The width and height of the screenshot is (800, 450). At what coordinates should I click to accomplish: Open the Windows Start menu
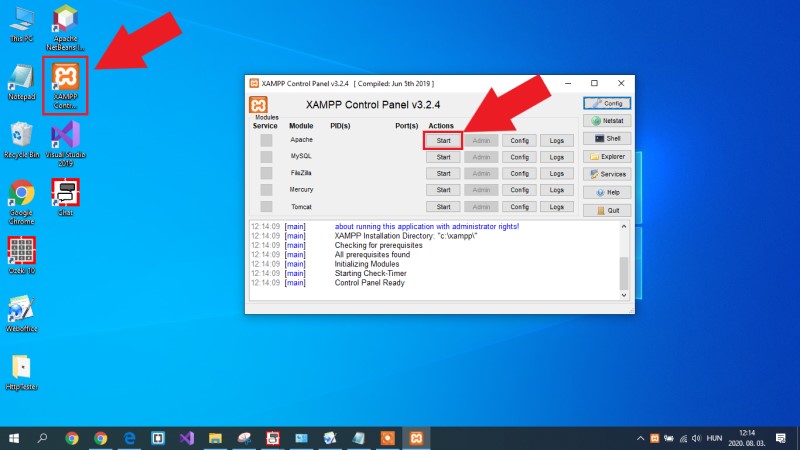click(14, 438)
